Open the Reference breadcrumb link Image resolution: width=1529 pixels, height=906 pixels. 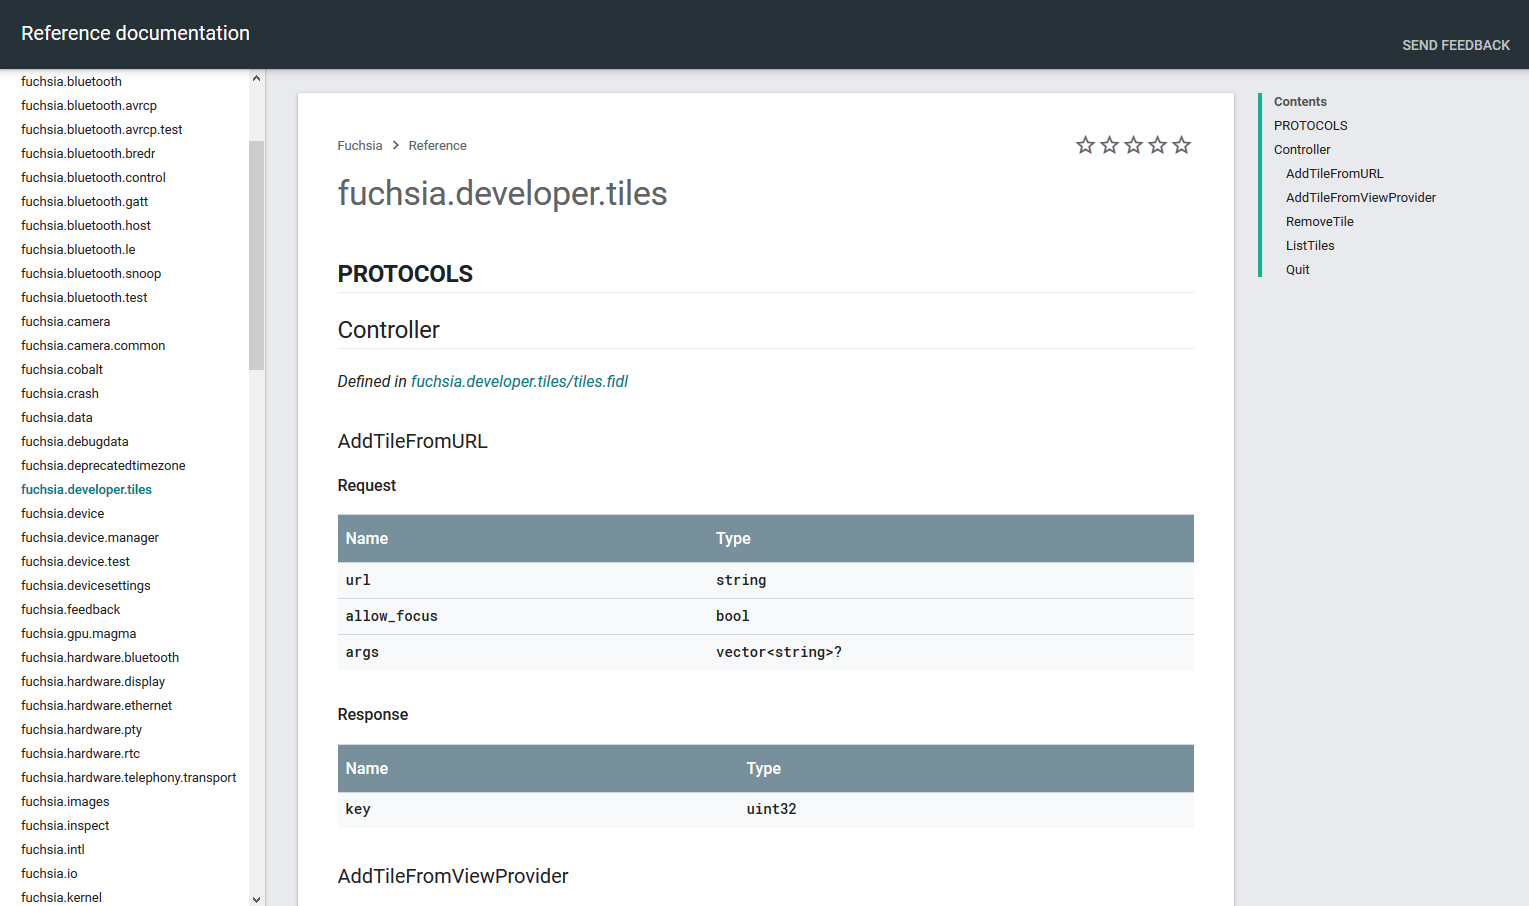coord(437,145)
